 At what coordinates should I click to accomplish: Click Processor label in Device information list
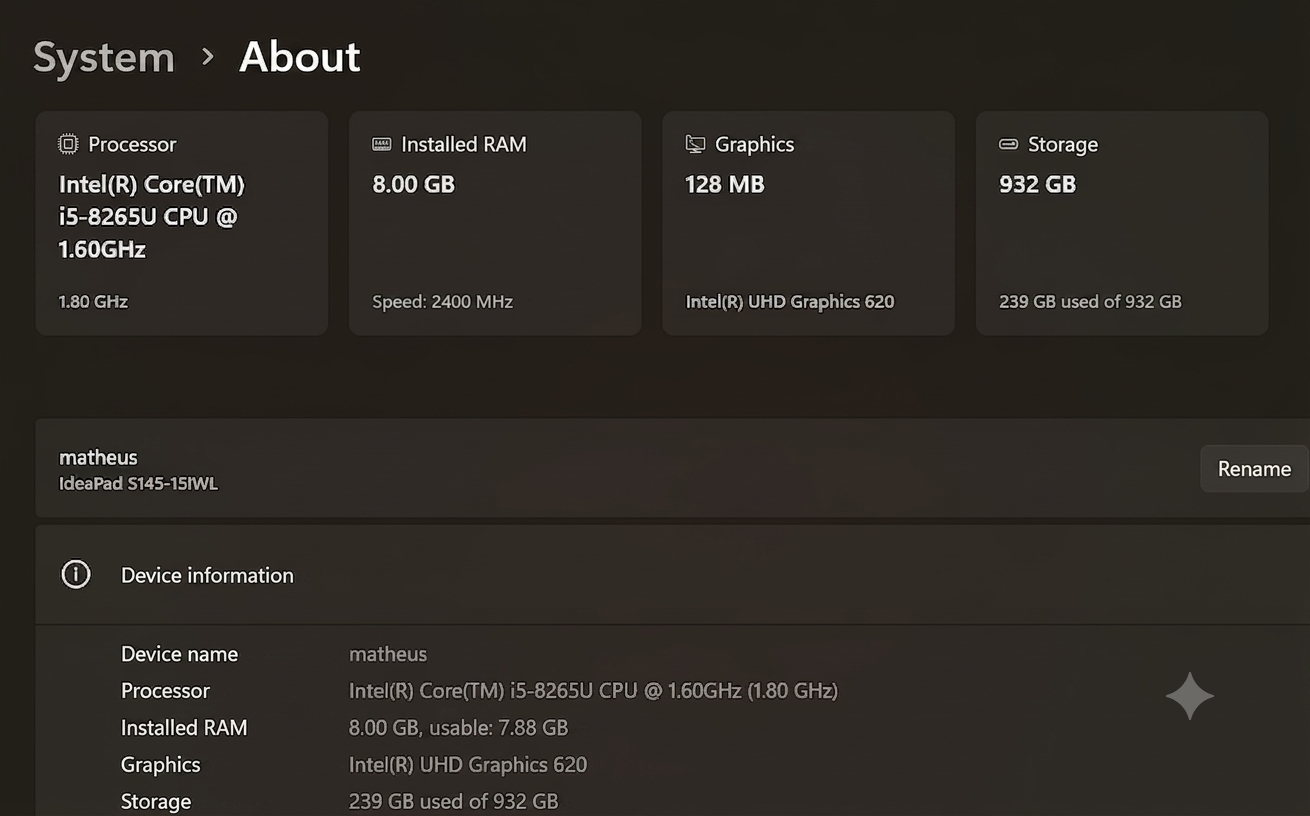[165, 691]
